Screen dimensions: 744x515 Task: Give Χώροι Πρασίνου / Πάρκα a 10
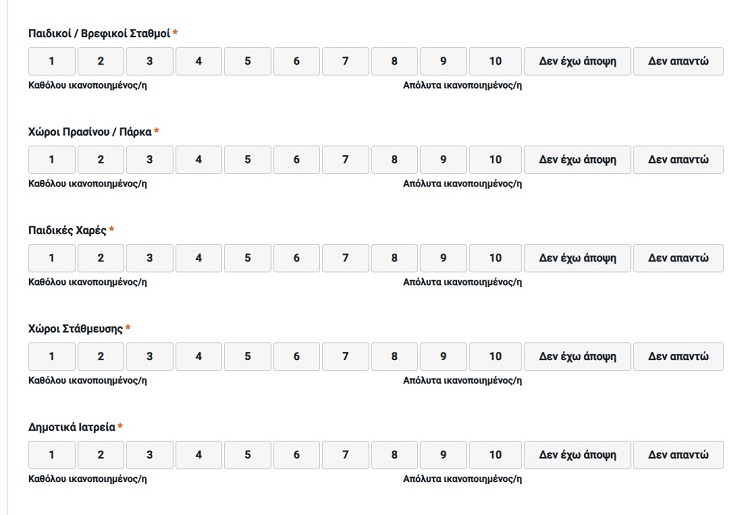[x=495, y=160]
